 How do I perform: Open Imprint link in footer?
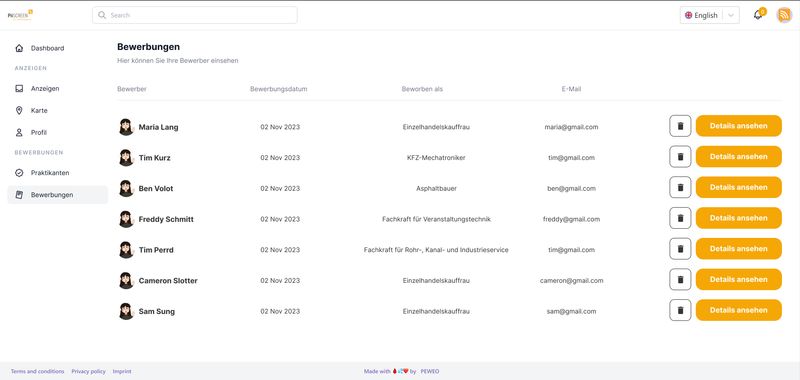122,371
